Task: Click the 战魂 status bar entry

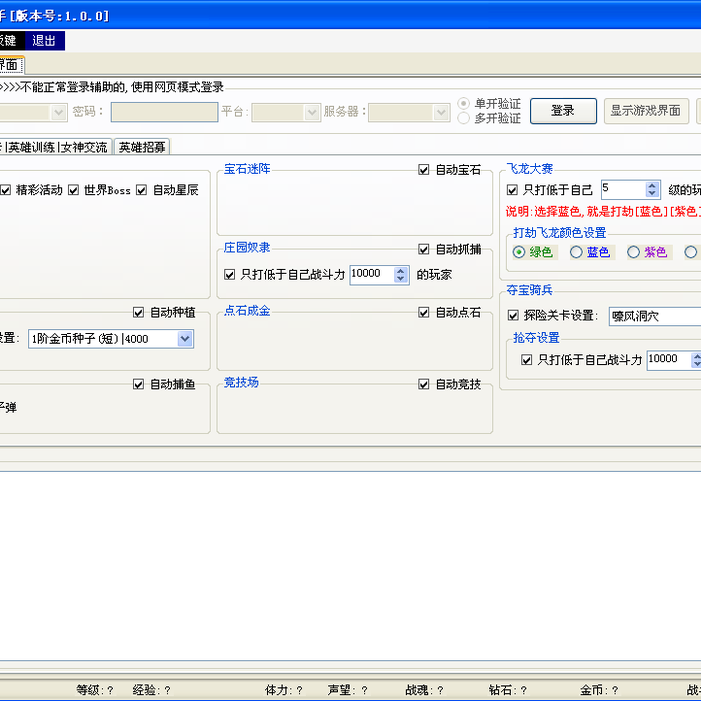Action: [425, 690]
